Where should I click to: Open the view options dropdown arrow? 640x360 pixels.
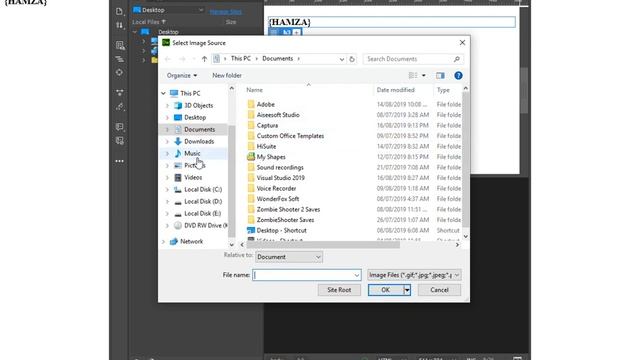tap(424, 76)
